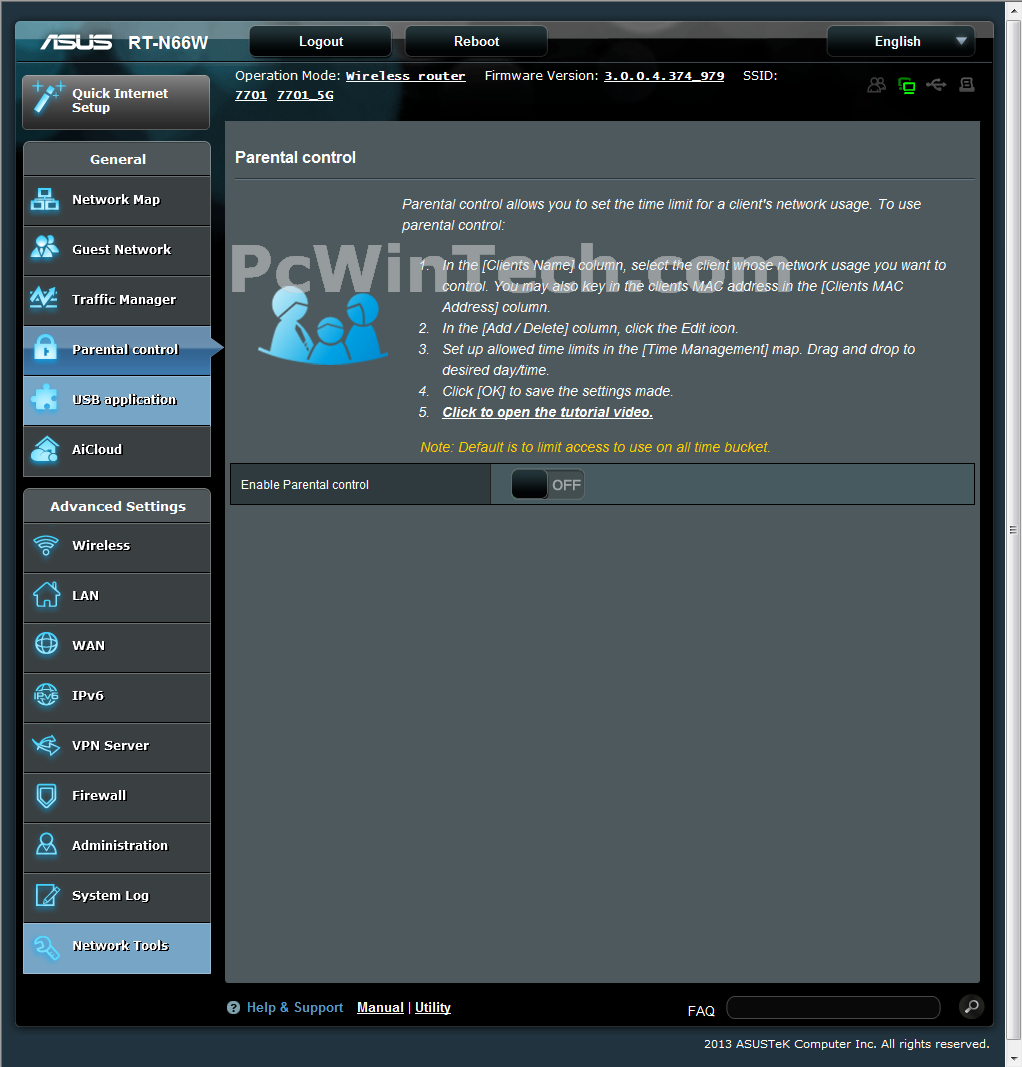The image size is (1022, 1067).
Task: Click the FAQ search magnifier icon
Action: tap(972, 1006)
